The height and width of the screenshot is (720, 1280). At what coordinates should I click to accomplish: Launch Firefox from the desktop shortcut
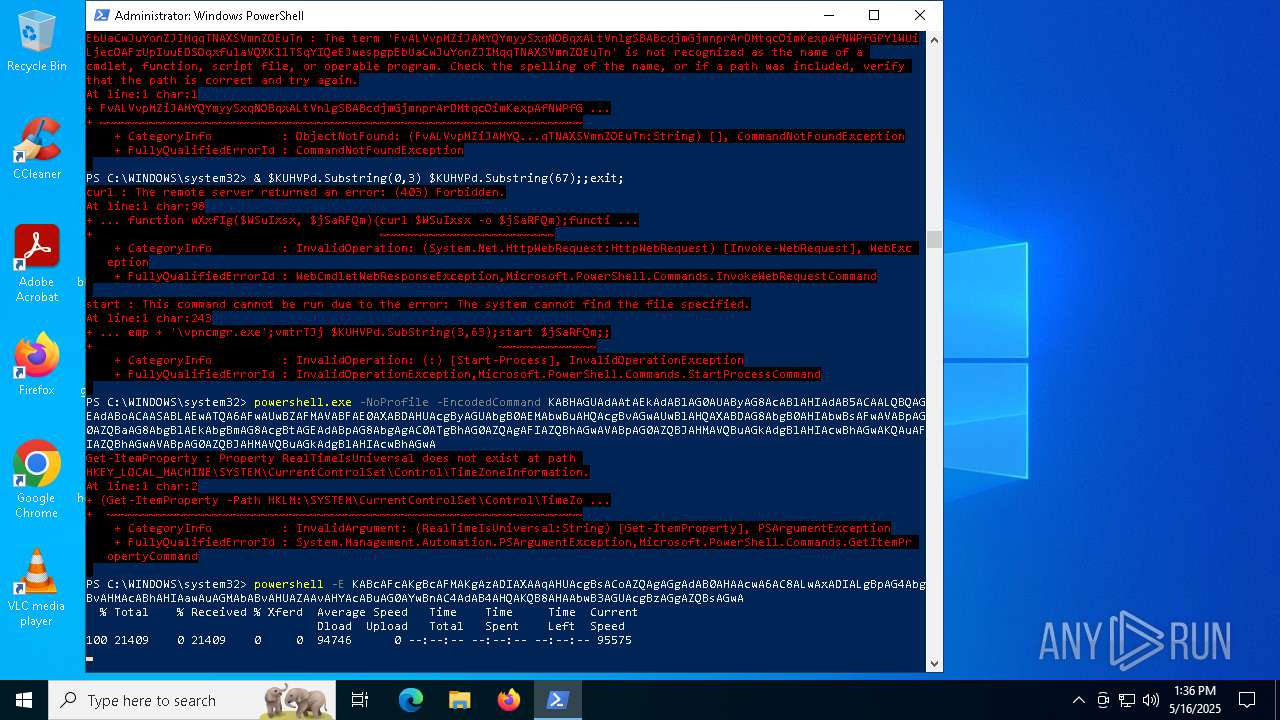[x=37, y=364]
